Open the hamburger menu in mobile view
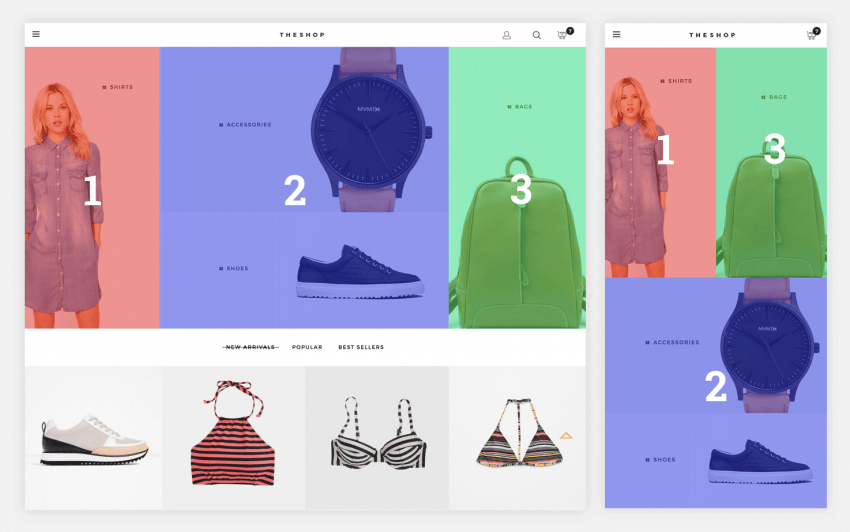The width and height of the screenshot is (850, 532). [616, 34]
